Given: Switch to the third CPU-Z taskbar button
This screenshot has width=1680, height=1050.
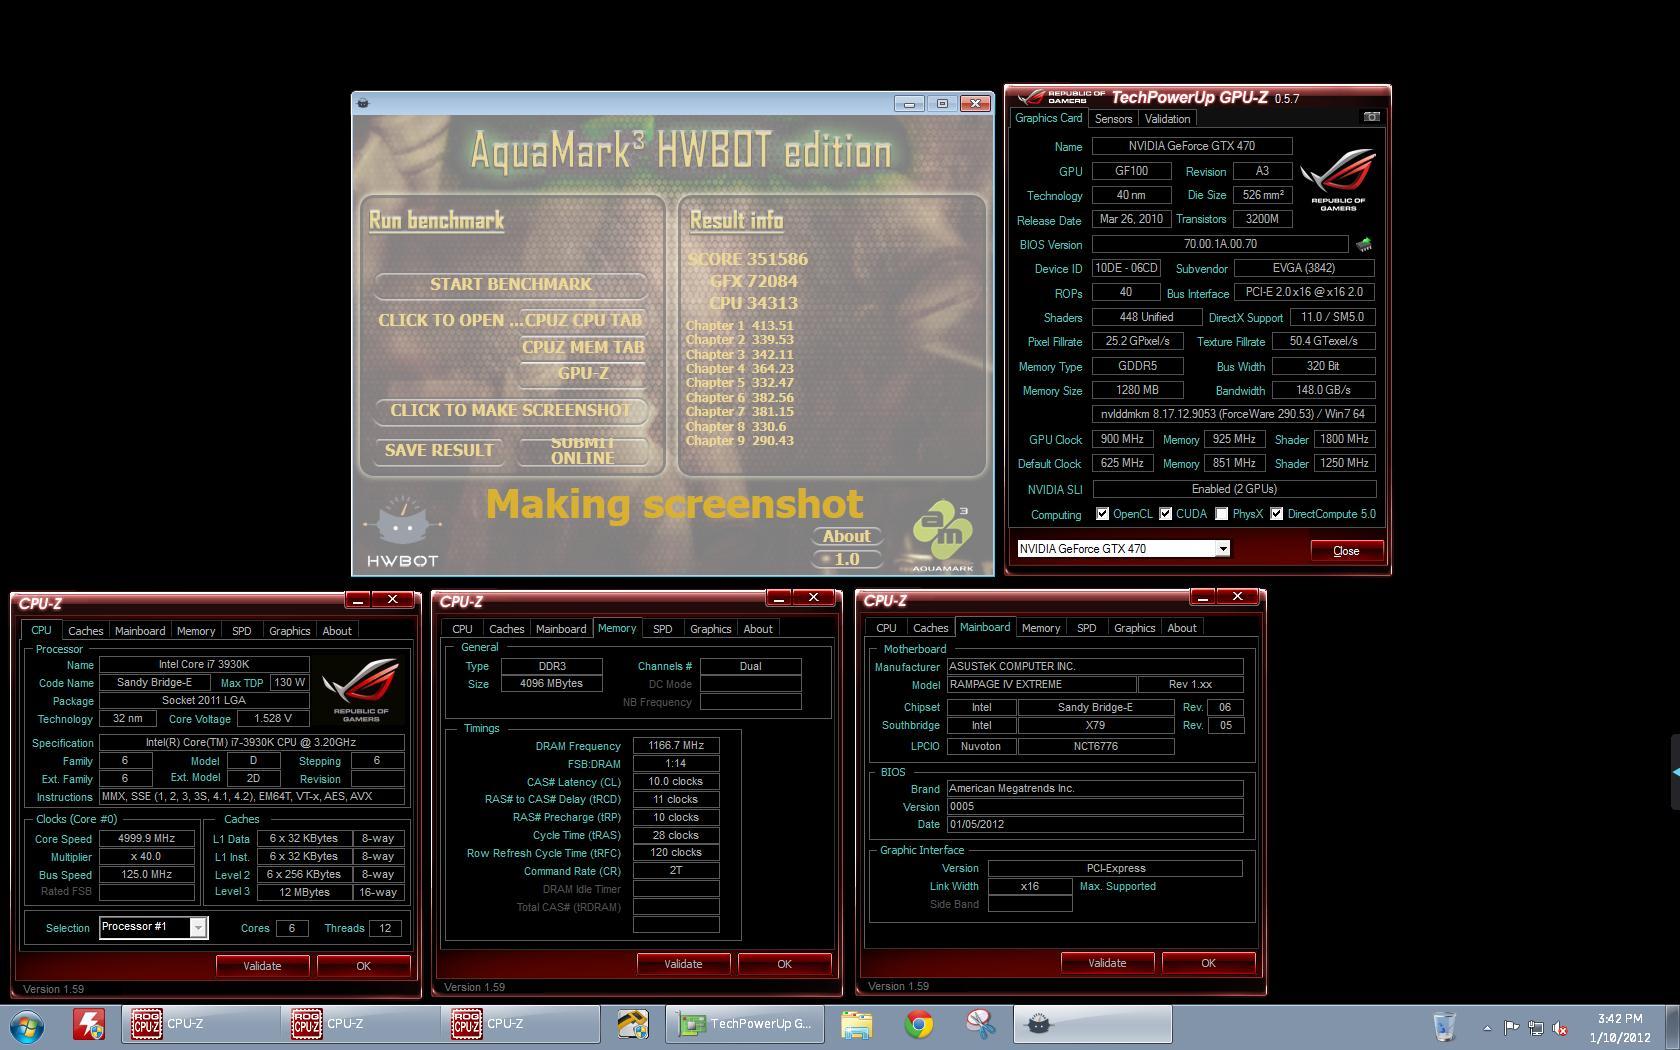Looking at the screenshot, I should click(x=521, y=1024).
